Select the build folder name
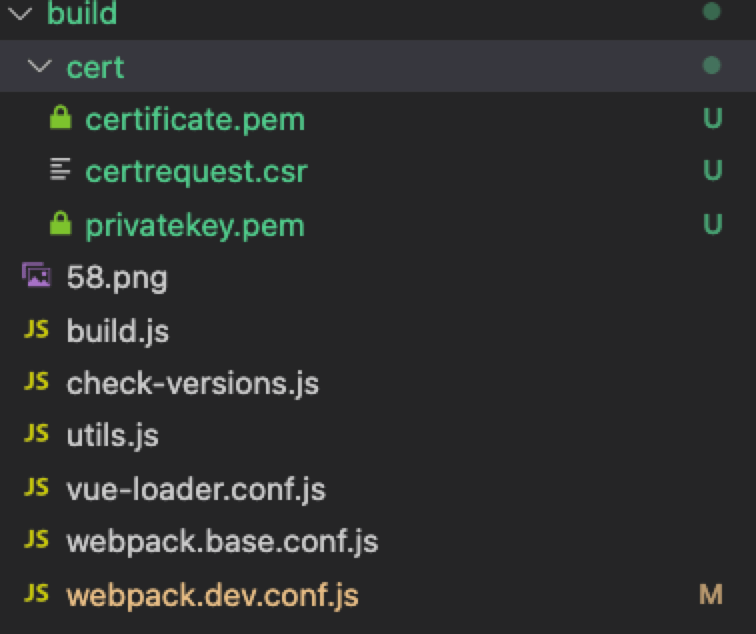756x634 pixels. (x=82, y=13)
